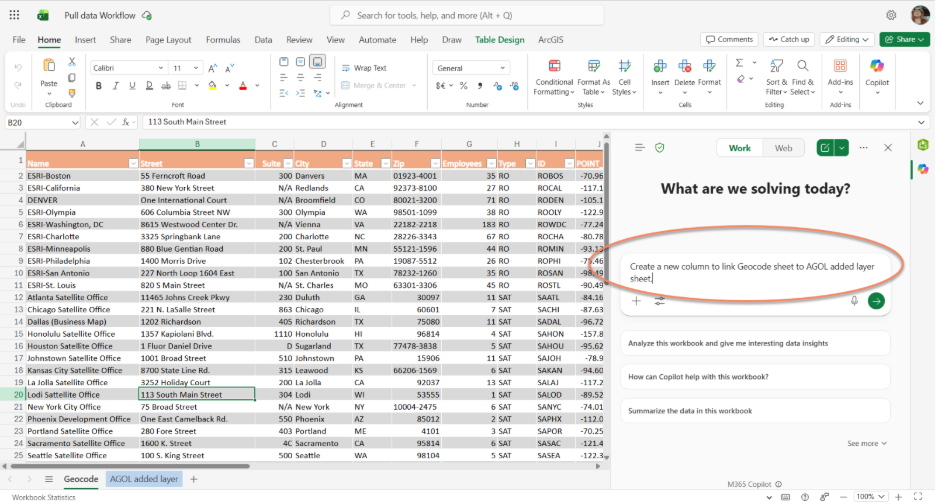Open the font name Calibri dropdown

[161, 68]
